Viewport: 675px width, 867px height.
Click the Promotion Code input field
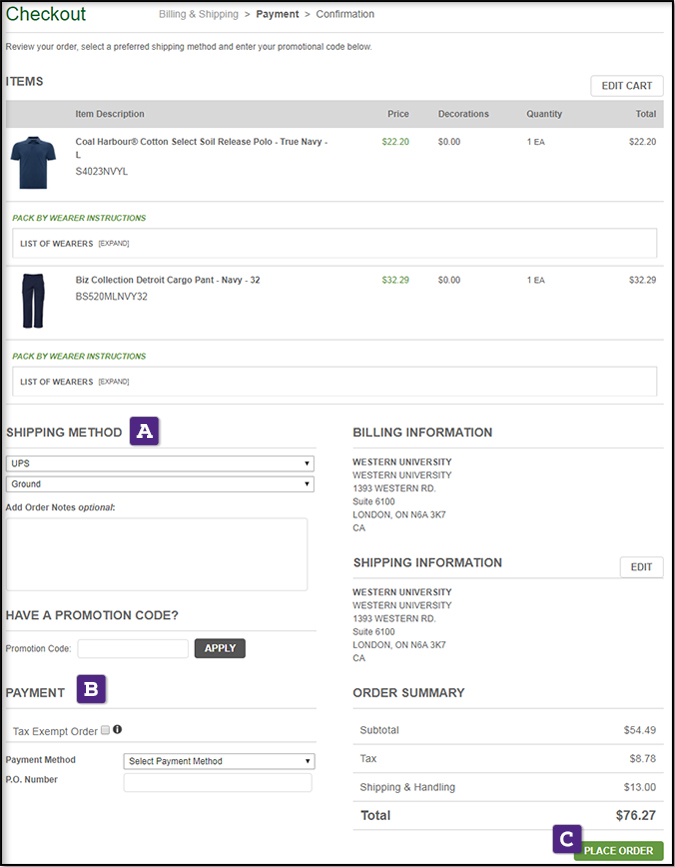133,649
